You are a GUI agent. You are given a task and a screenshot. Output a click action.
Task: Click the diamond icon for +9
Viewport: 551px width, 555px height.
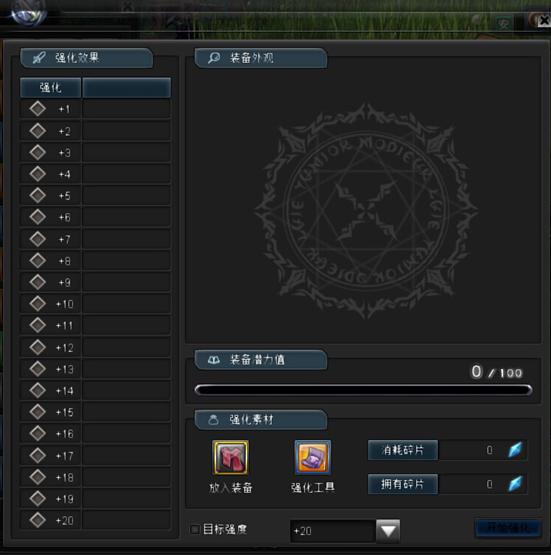point(38,282)
